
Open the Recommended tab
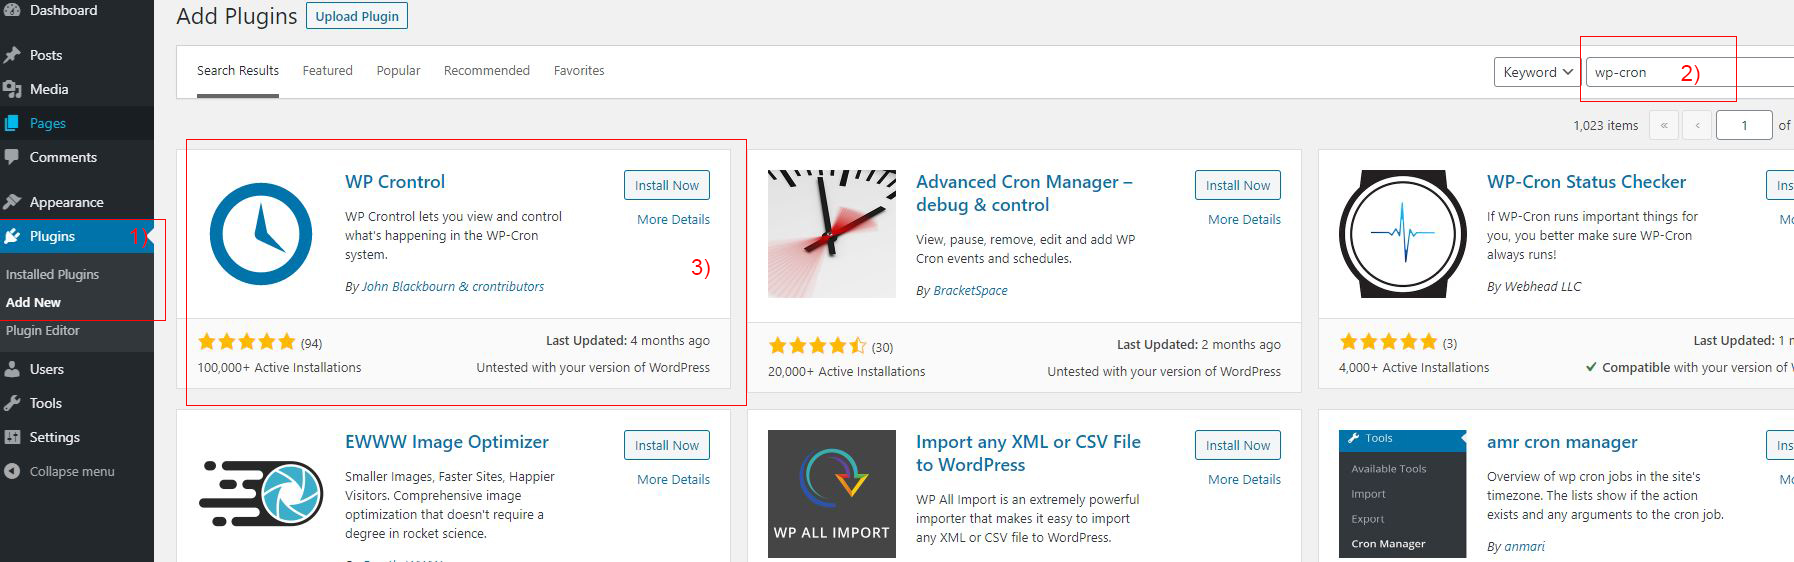[x=486, y=71]
